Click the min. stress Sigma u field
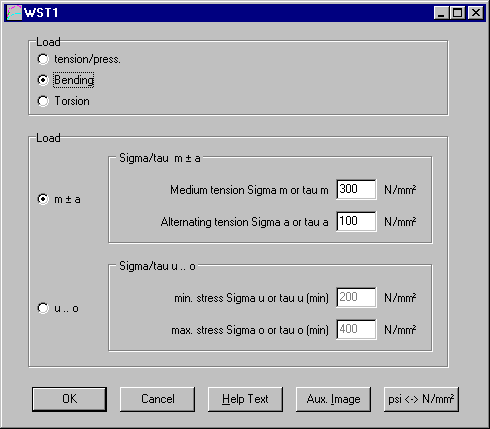490x429 pixels. pos(356,297)
